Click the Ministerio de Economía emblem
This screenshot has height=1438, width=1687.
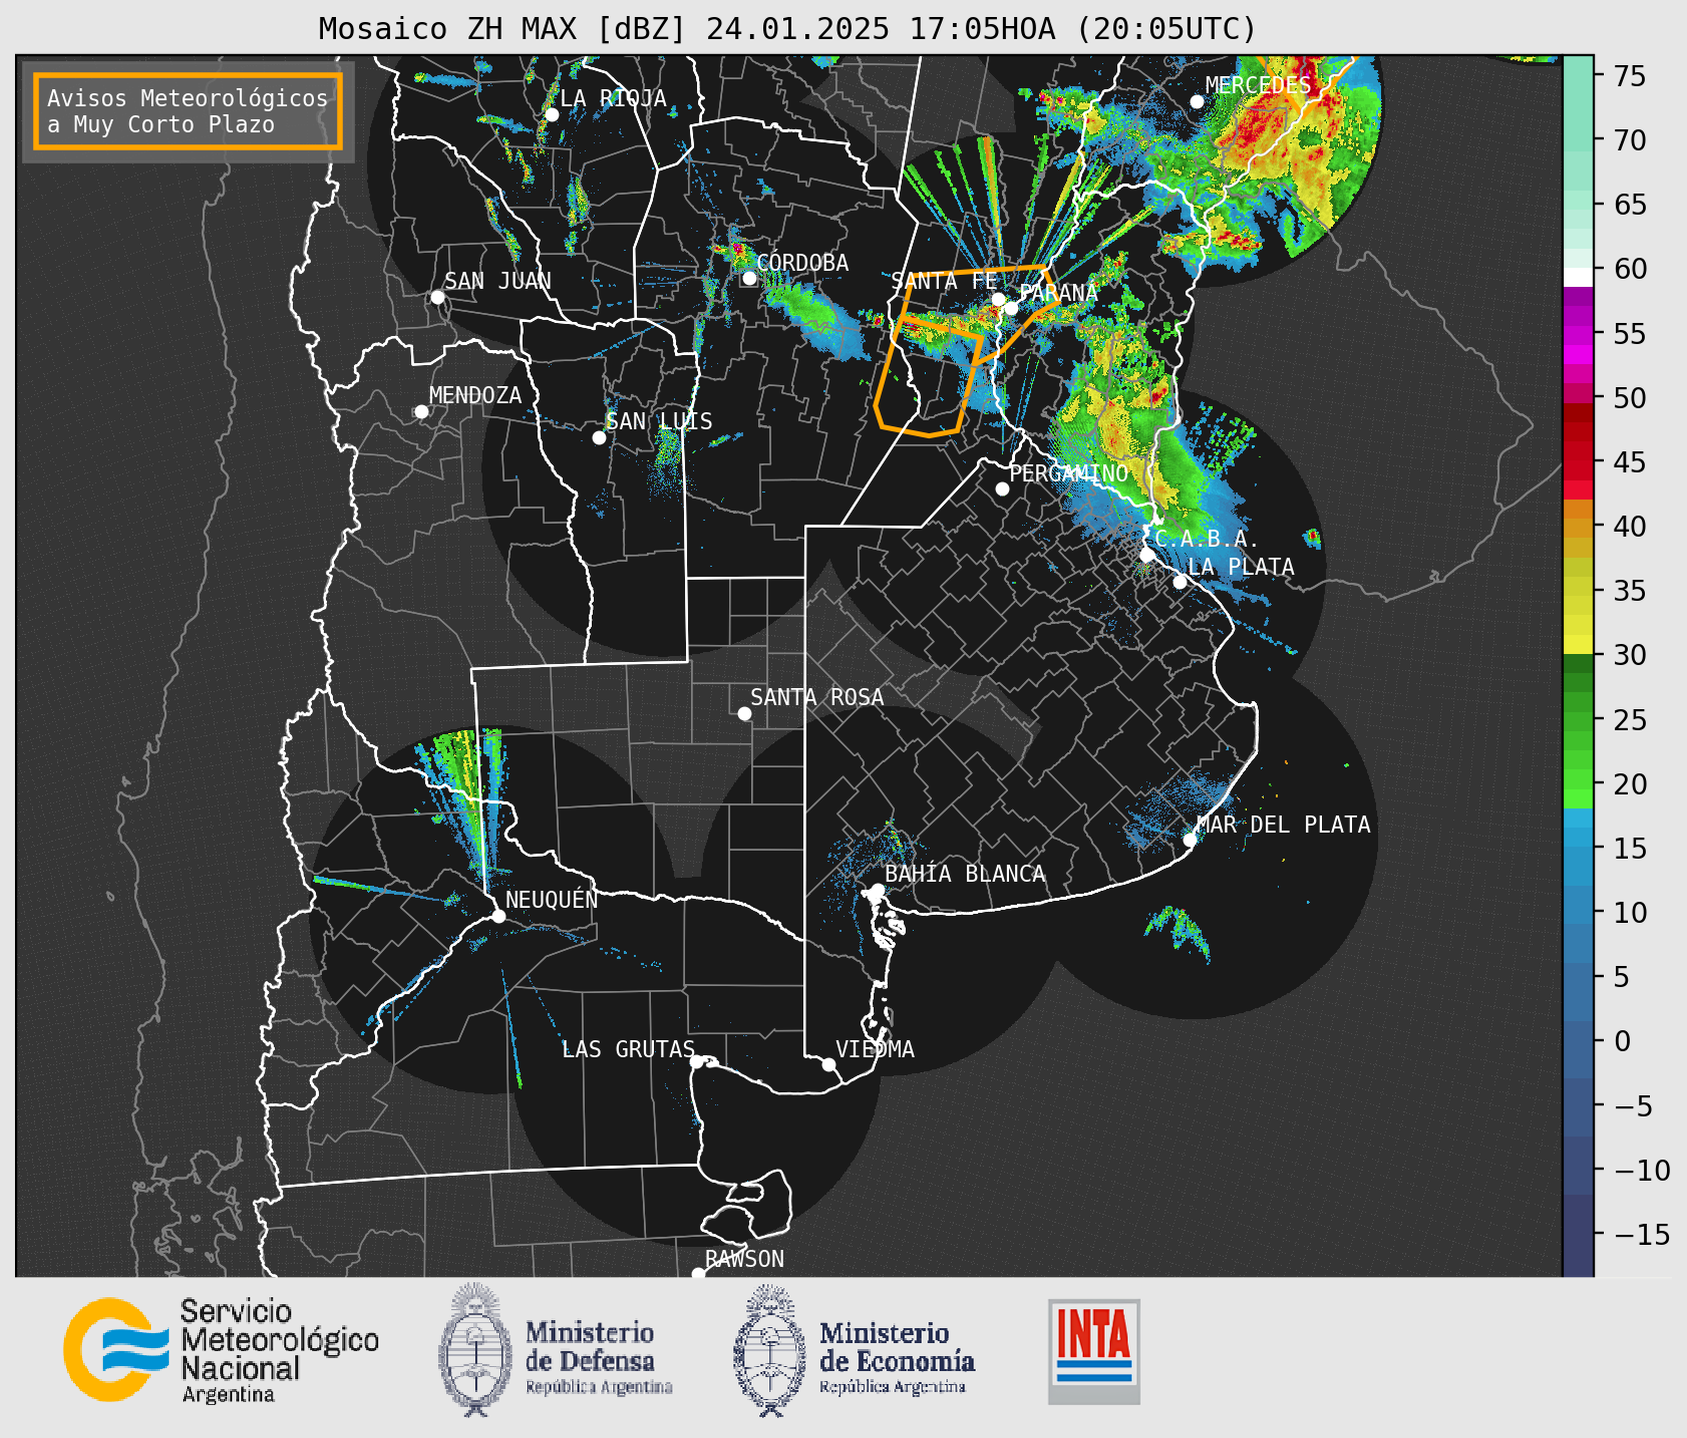[x=769, y=1350]
